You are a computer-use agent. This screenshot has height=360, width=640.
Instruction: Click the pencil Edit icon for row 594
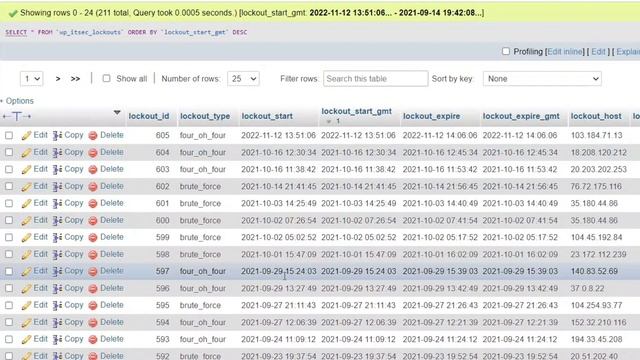click(27, 322)
